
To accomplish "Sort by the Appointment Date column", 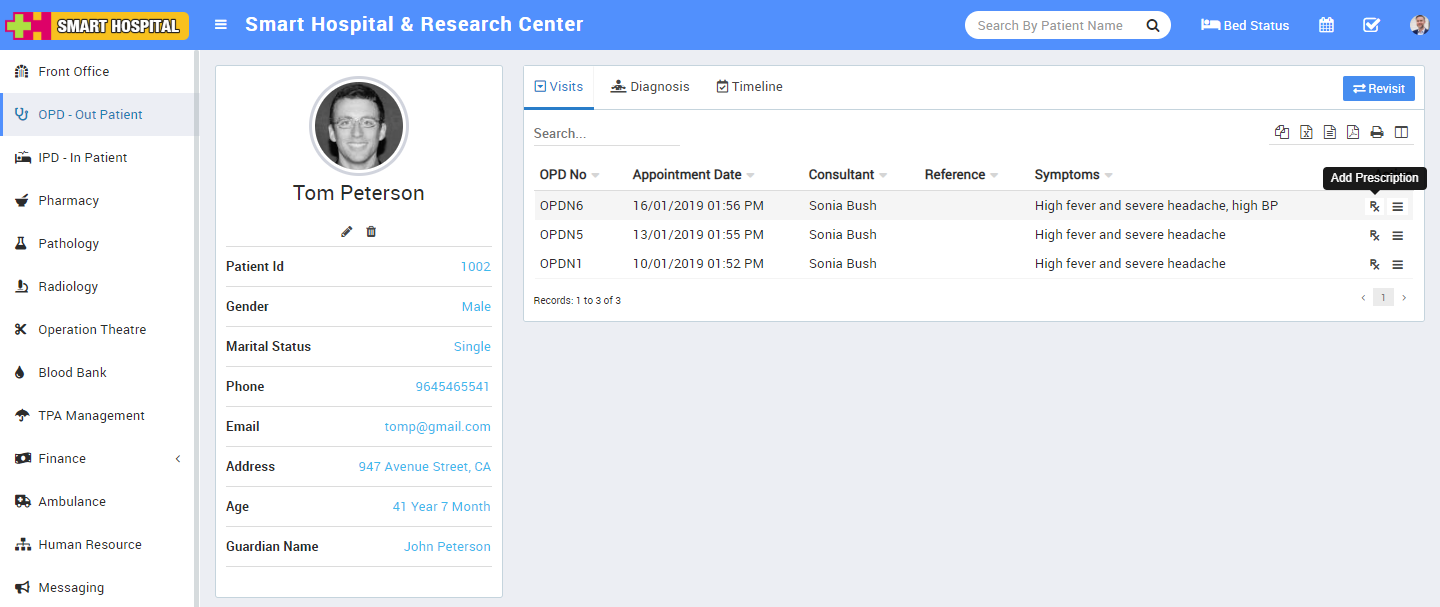I will click(686, 174).
